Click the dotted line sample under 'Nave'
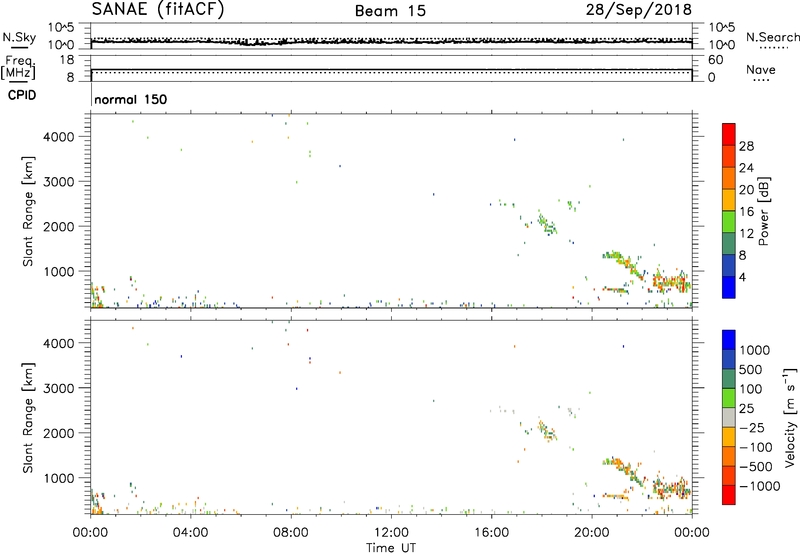The image size is (800, 554). click(762, 80)
